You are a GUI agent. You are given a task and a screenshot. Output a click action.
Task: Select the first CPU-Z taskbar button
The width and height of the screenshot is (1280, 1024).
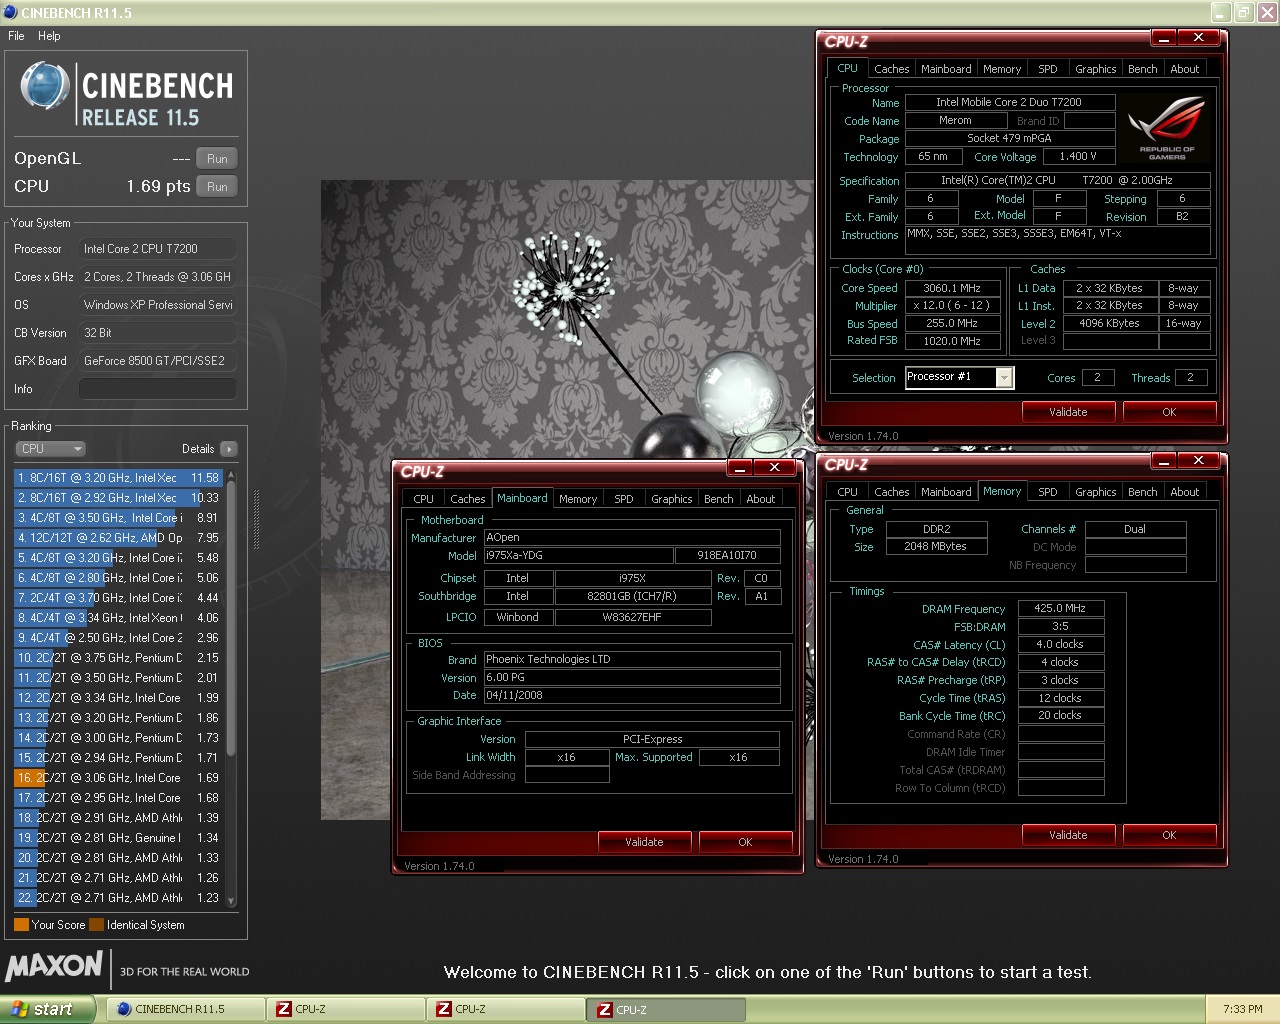coord(345,1009)
